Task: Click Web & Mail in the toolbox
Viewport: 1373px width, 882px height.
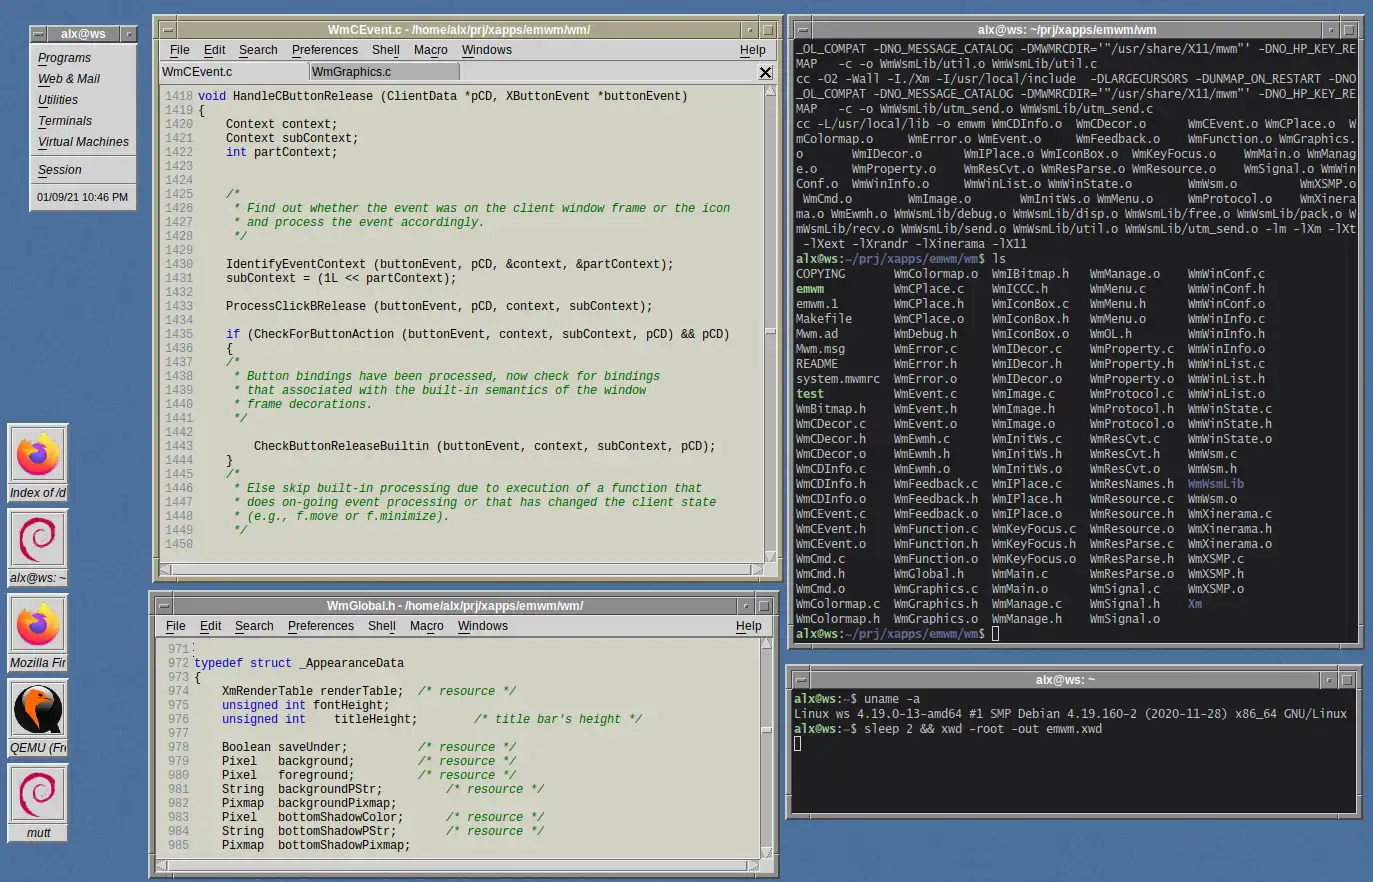Action: 69,79
